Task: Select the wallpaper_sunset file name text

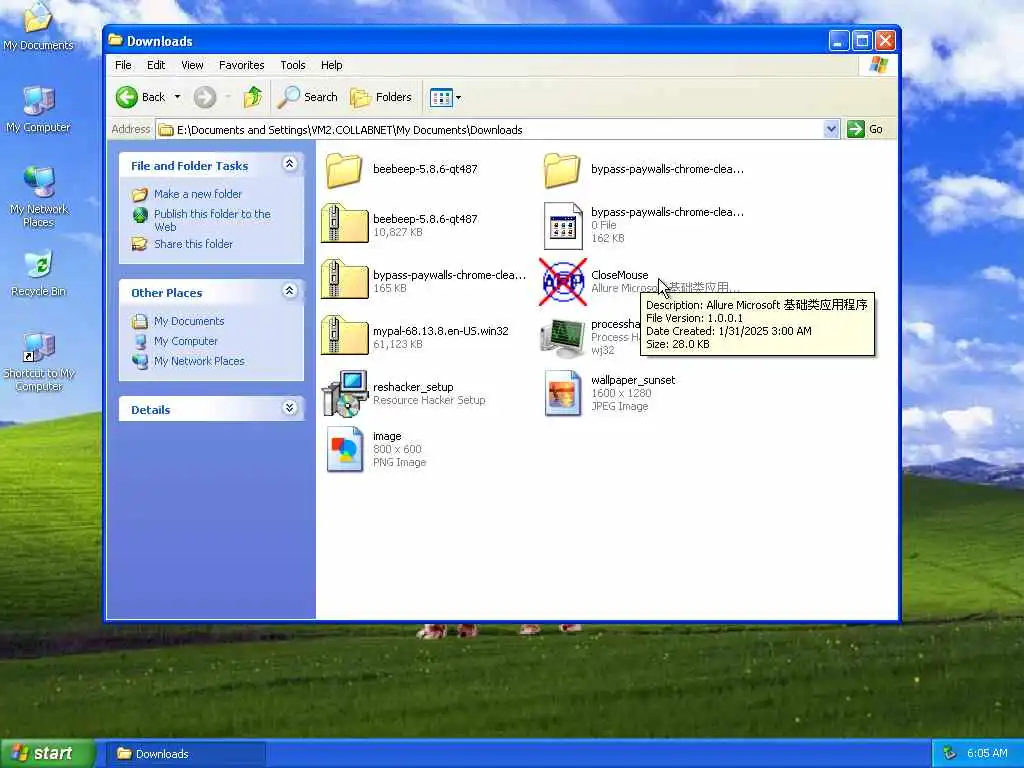Action: (633, 380)
